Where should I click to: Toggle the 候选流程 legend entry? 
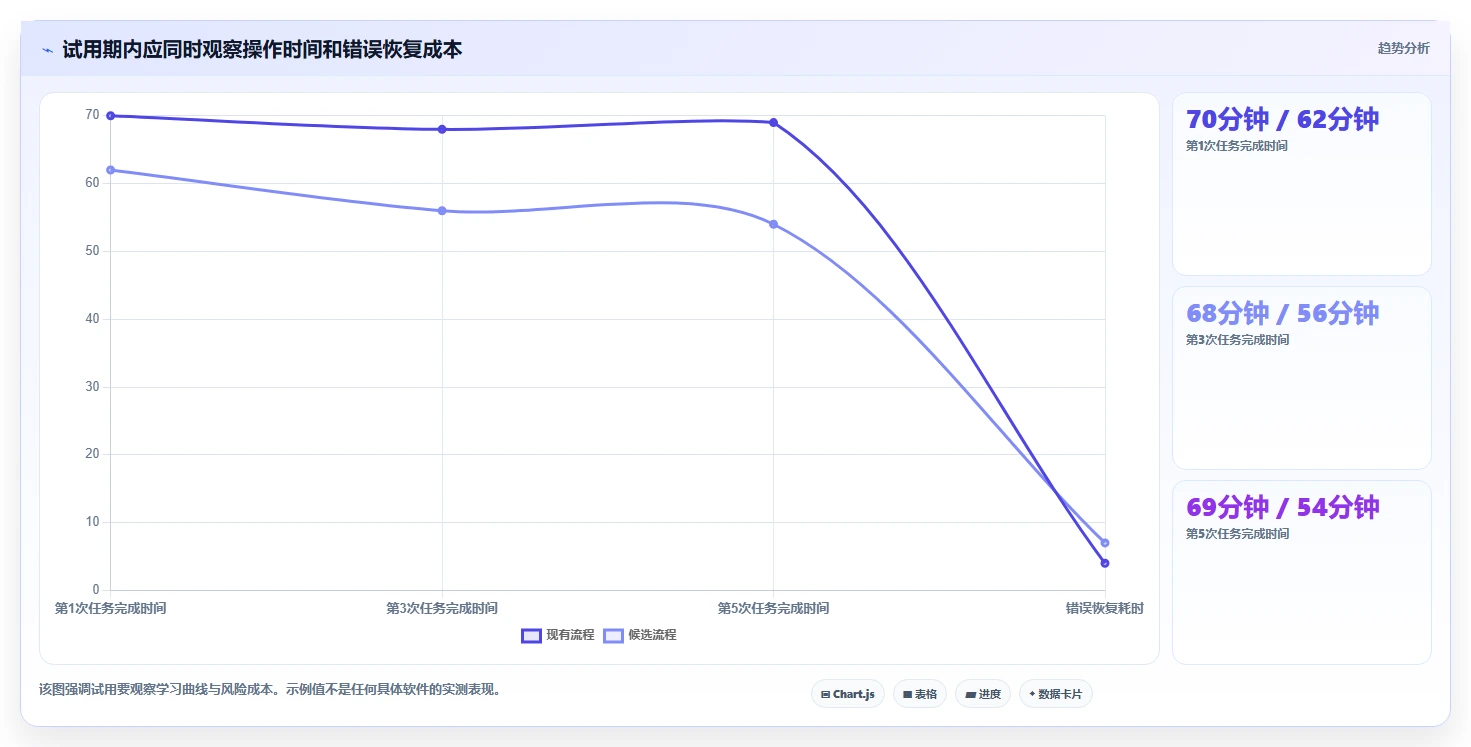[x=640, y=635]
